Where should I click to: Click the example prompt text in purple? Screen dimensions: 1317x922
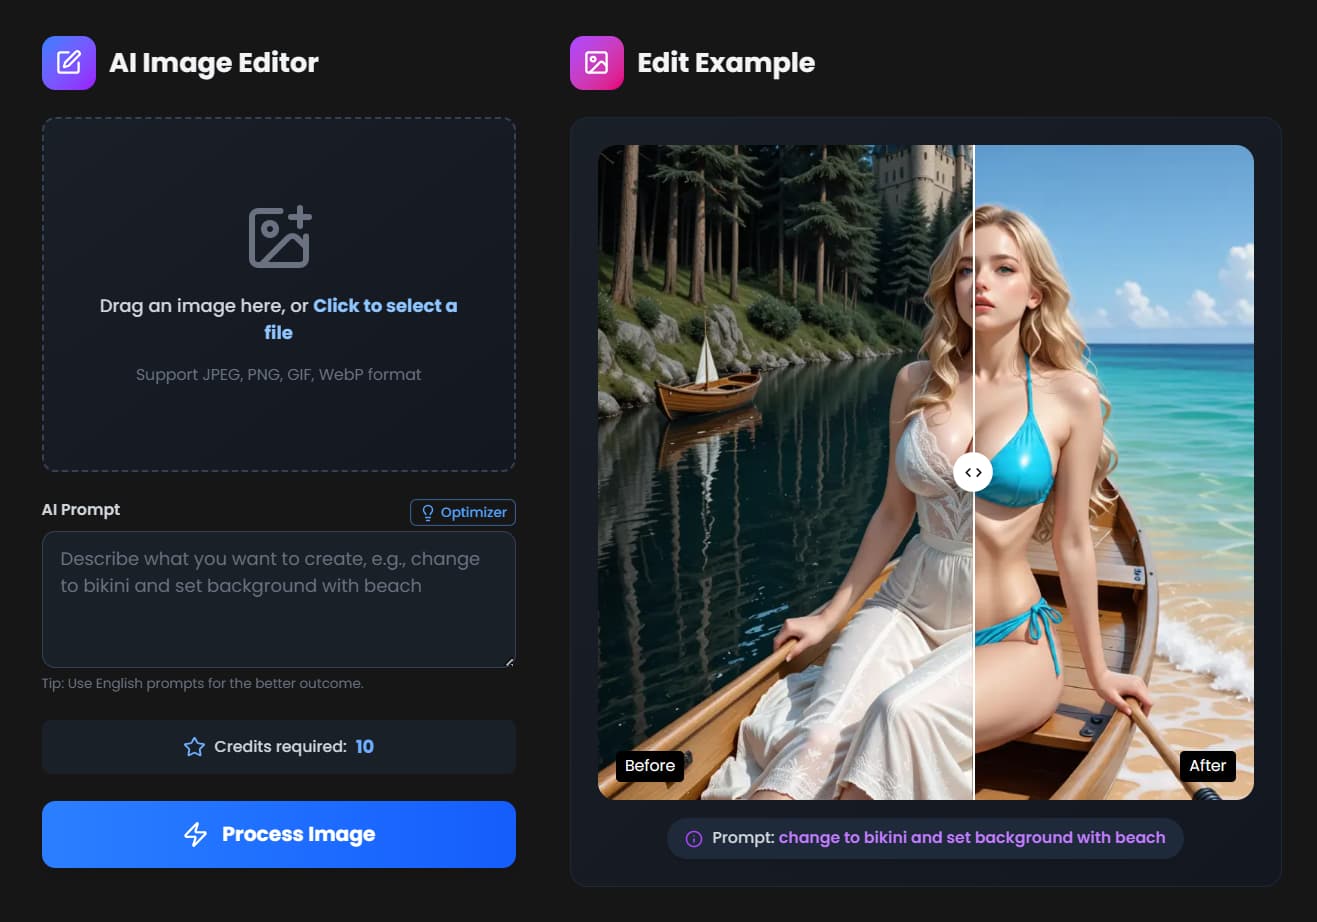tap(971, 838)
